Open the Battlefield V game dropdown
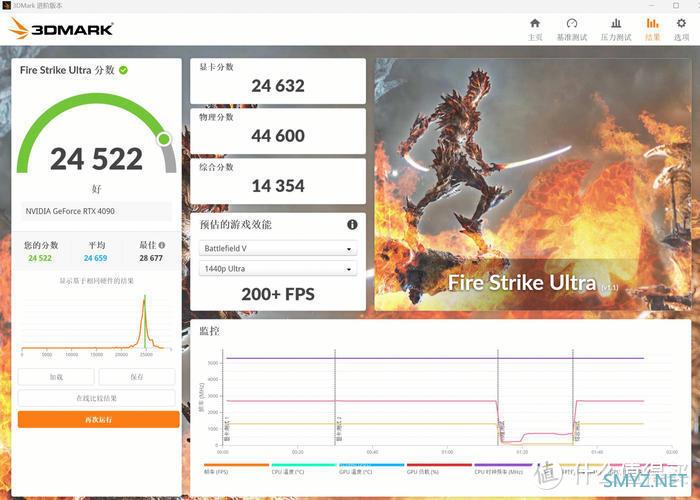The image size is (700, 500). click(278, 248)
